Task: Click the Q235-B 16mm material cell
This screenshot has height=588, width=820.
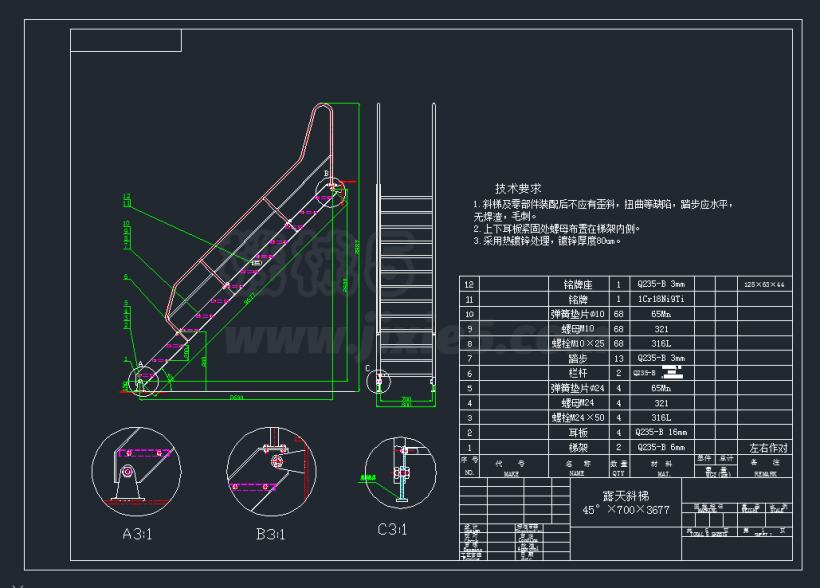Action: pos(661,432)
